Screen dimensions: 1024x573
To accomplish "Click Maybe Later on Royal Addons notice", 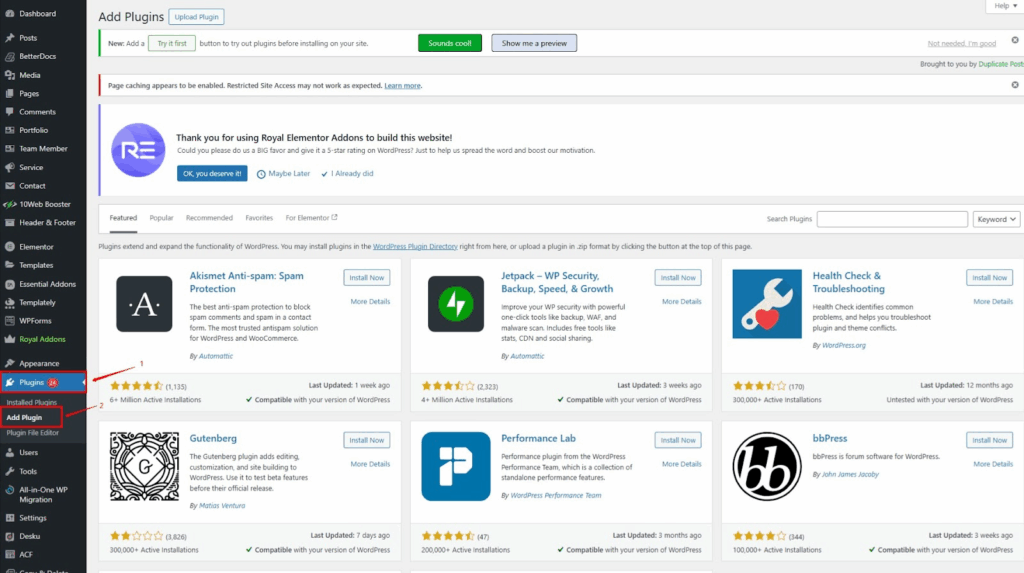I will [283, 174].
